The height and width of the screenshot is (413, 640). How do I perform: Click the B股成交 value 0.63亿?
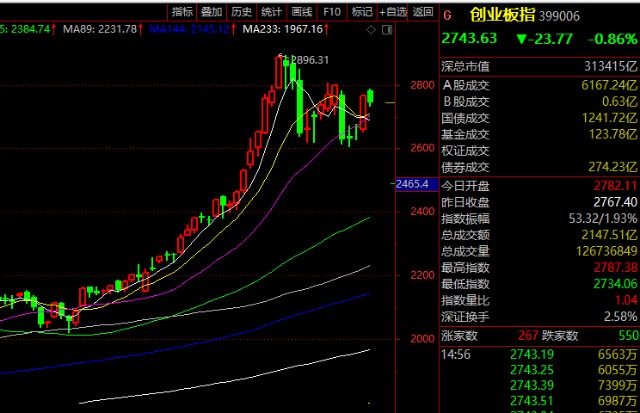(619, 101)
